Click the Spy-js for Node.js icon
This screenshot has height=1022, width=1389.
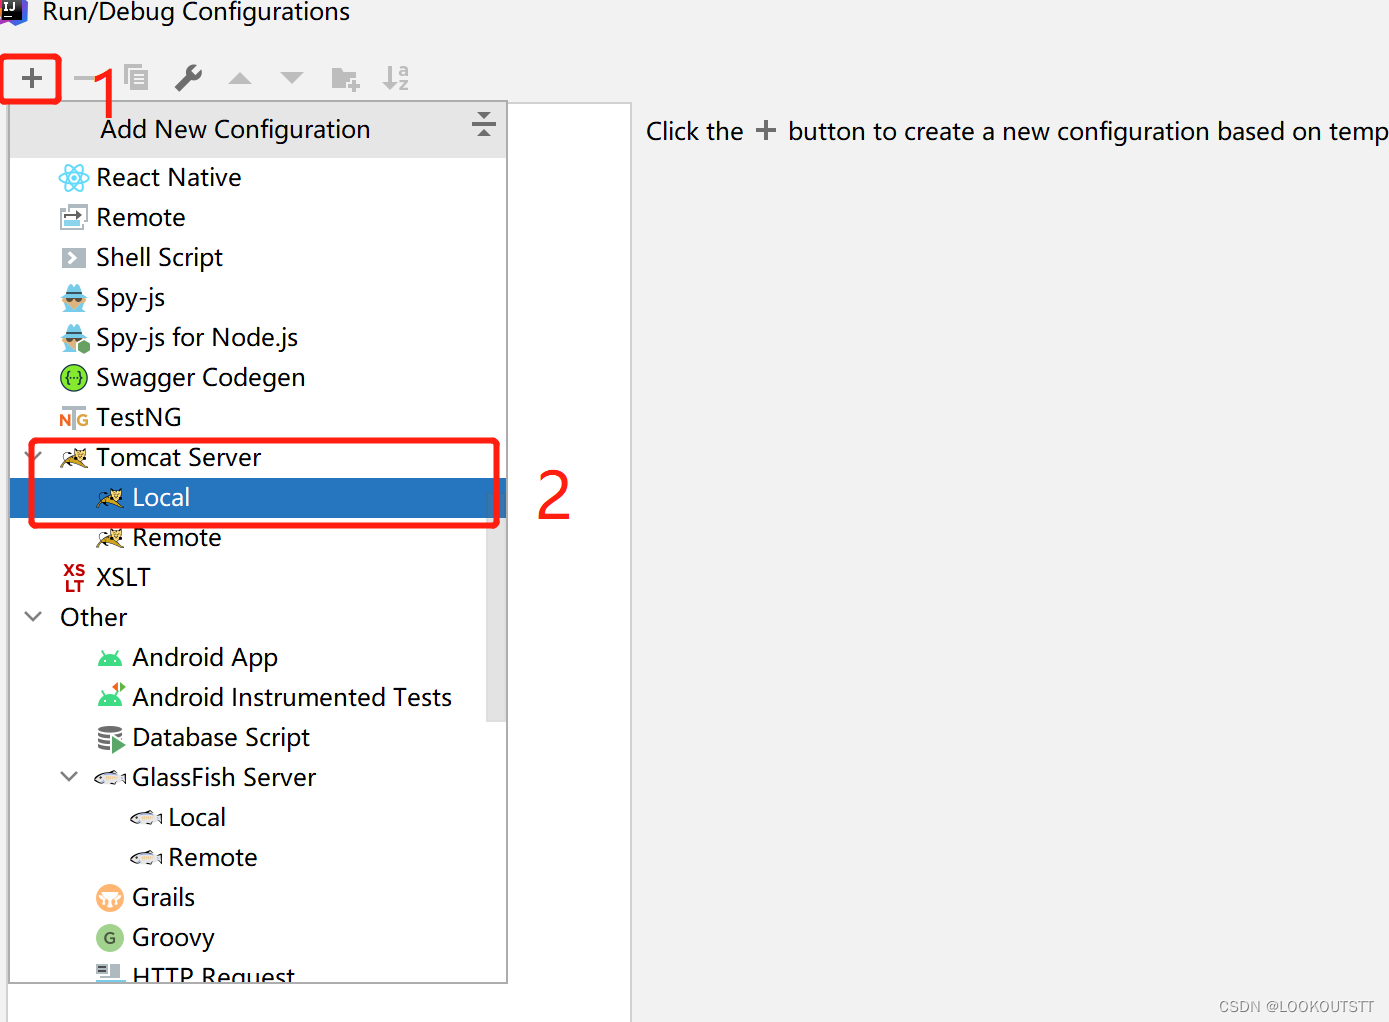click(75, 338)
